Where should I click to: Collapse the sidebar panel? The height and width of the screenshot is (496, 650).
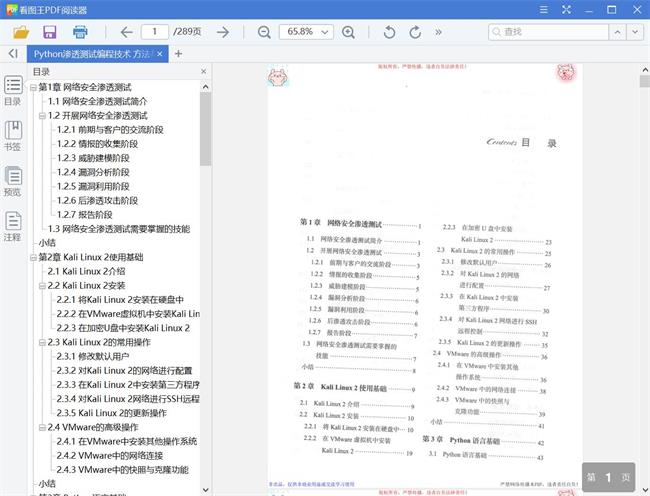[13, 53]
